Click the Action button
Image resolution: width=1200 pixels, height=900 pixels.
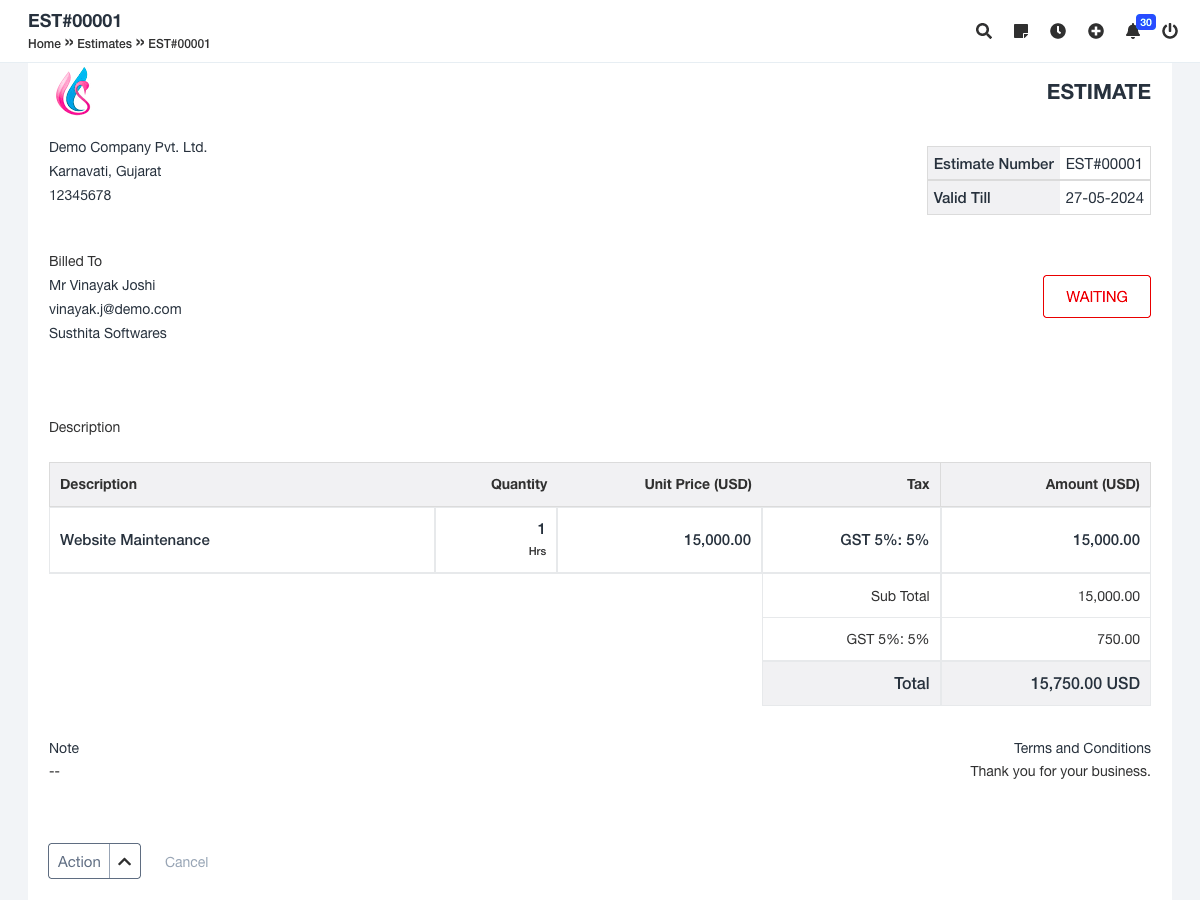(x=79, y=861)
